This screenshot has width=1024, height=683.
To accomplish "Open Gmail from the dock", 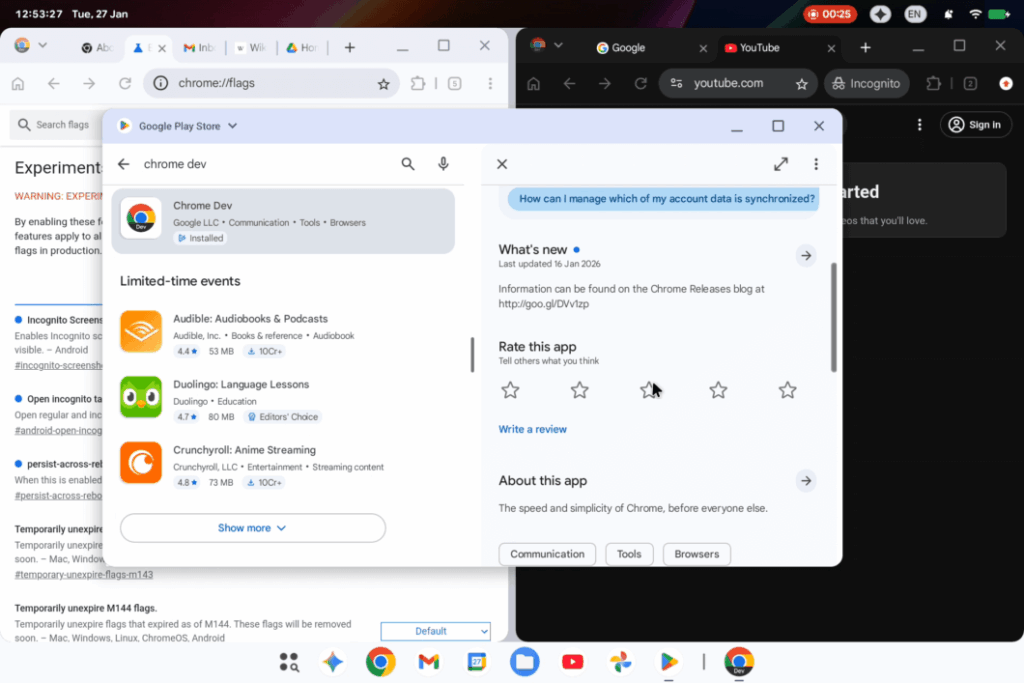I will click(x=428, y=662).
